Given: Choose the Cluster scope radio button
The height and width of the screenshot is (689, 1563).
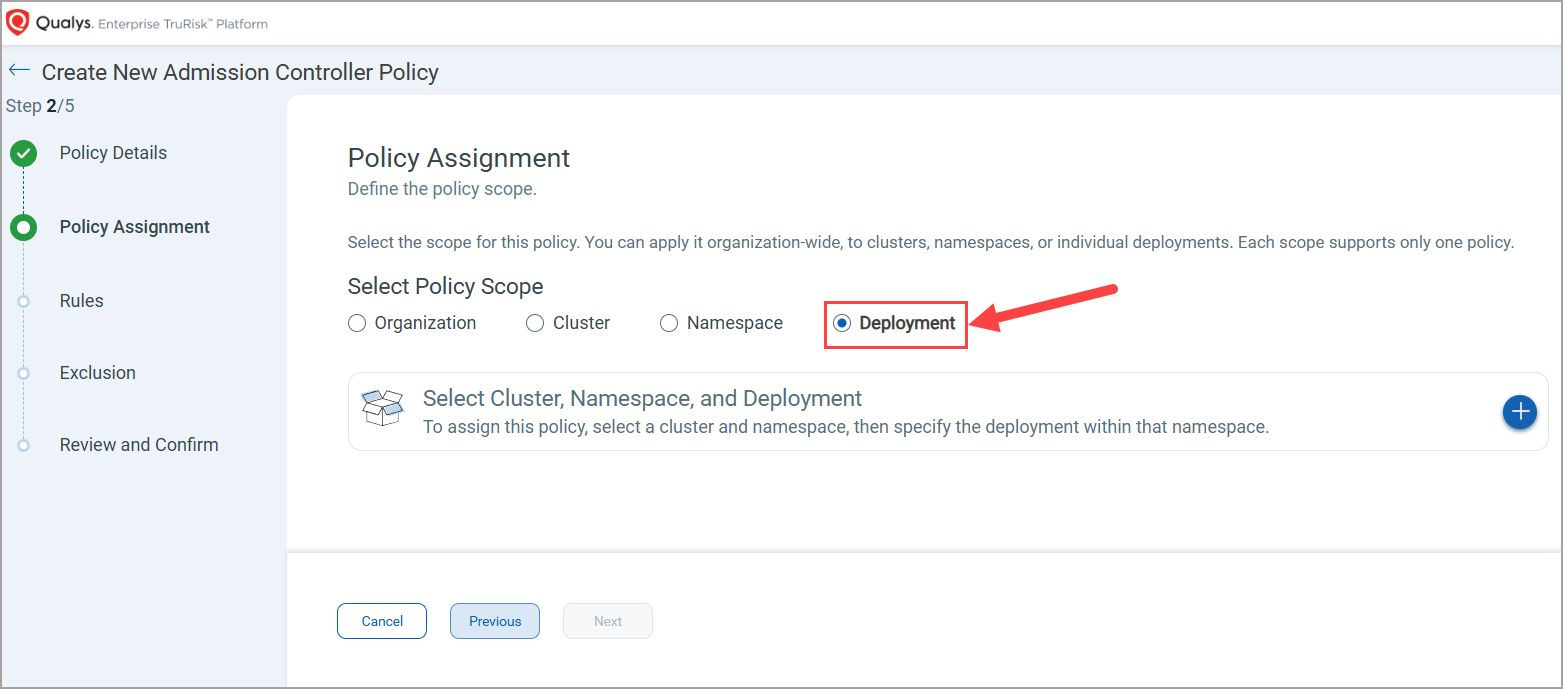Looking at the screenshot, I should click(535, 323).
